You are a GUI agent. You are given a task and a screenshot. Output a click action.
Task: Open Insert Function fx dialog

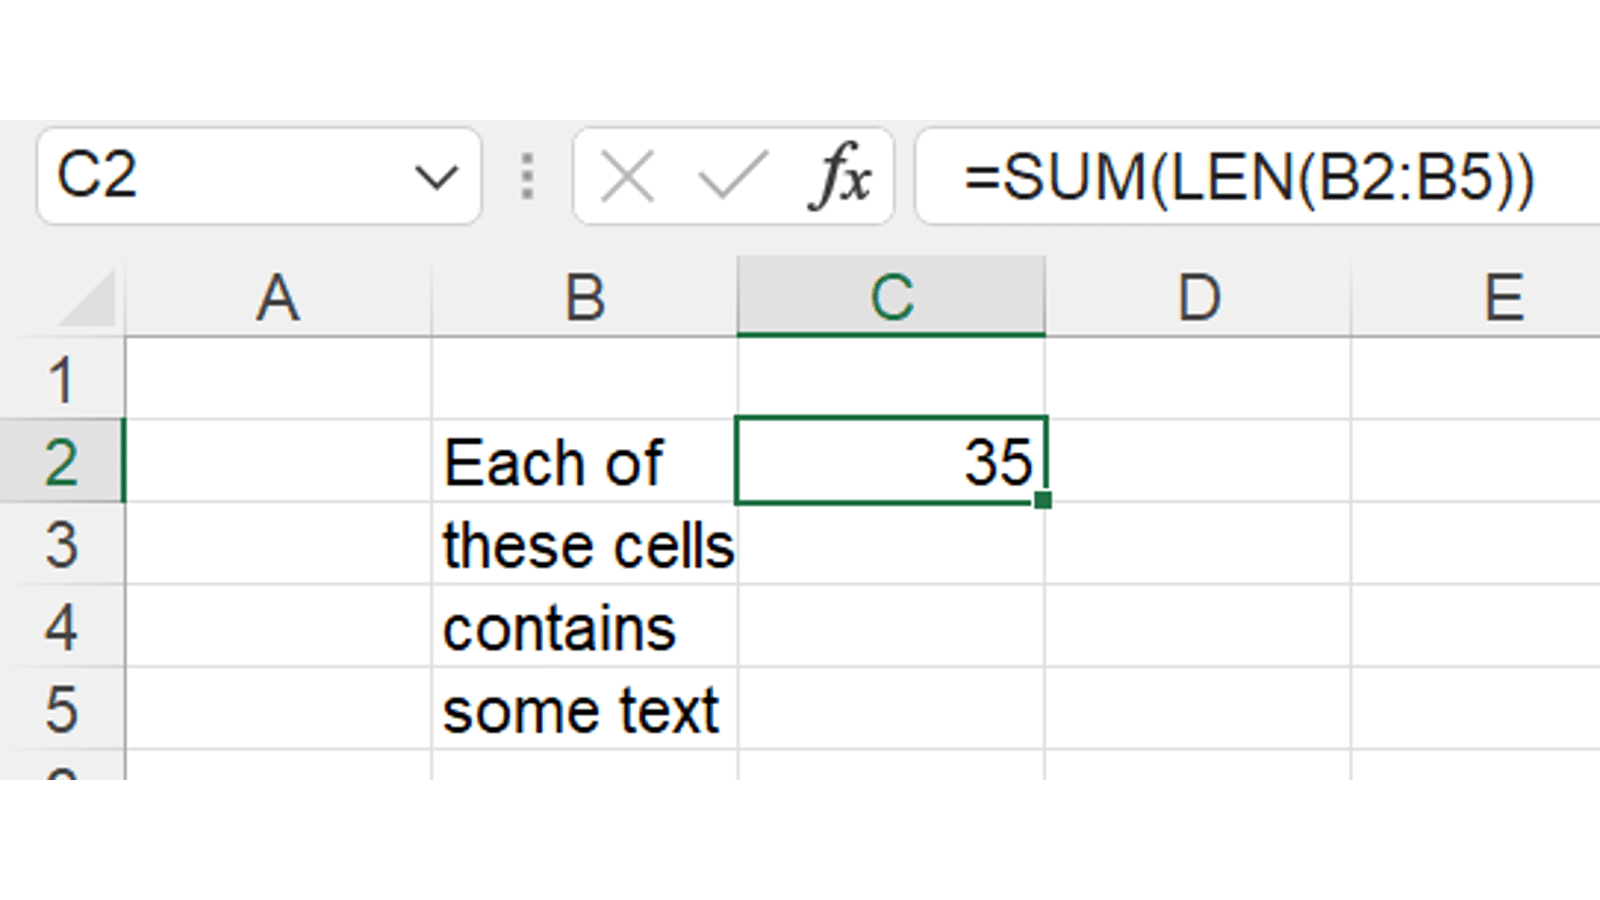click(x=840, y=177)
